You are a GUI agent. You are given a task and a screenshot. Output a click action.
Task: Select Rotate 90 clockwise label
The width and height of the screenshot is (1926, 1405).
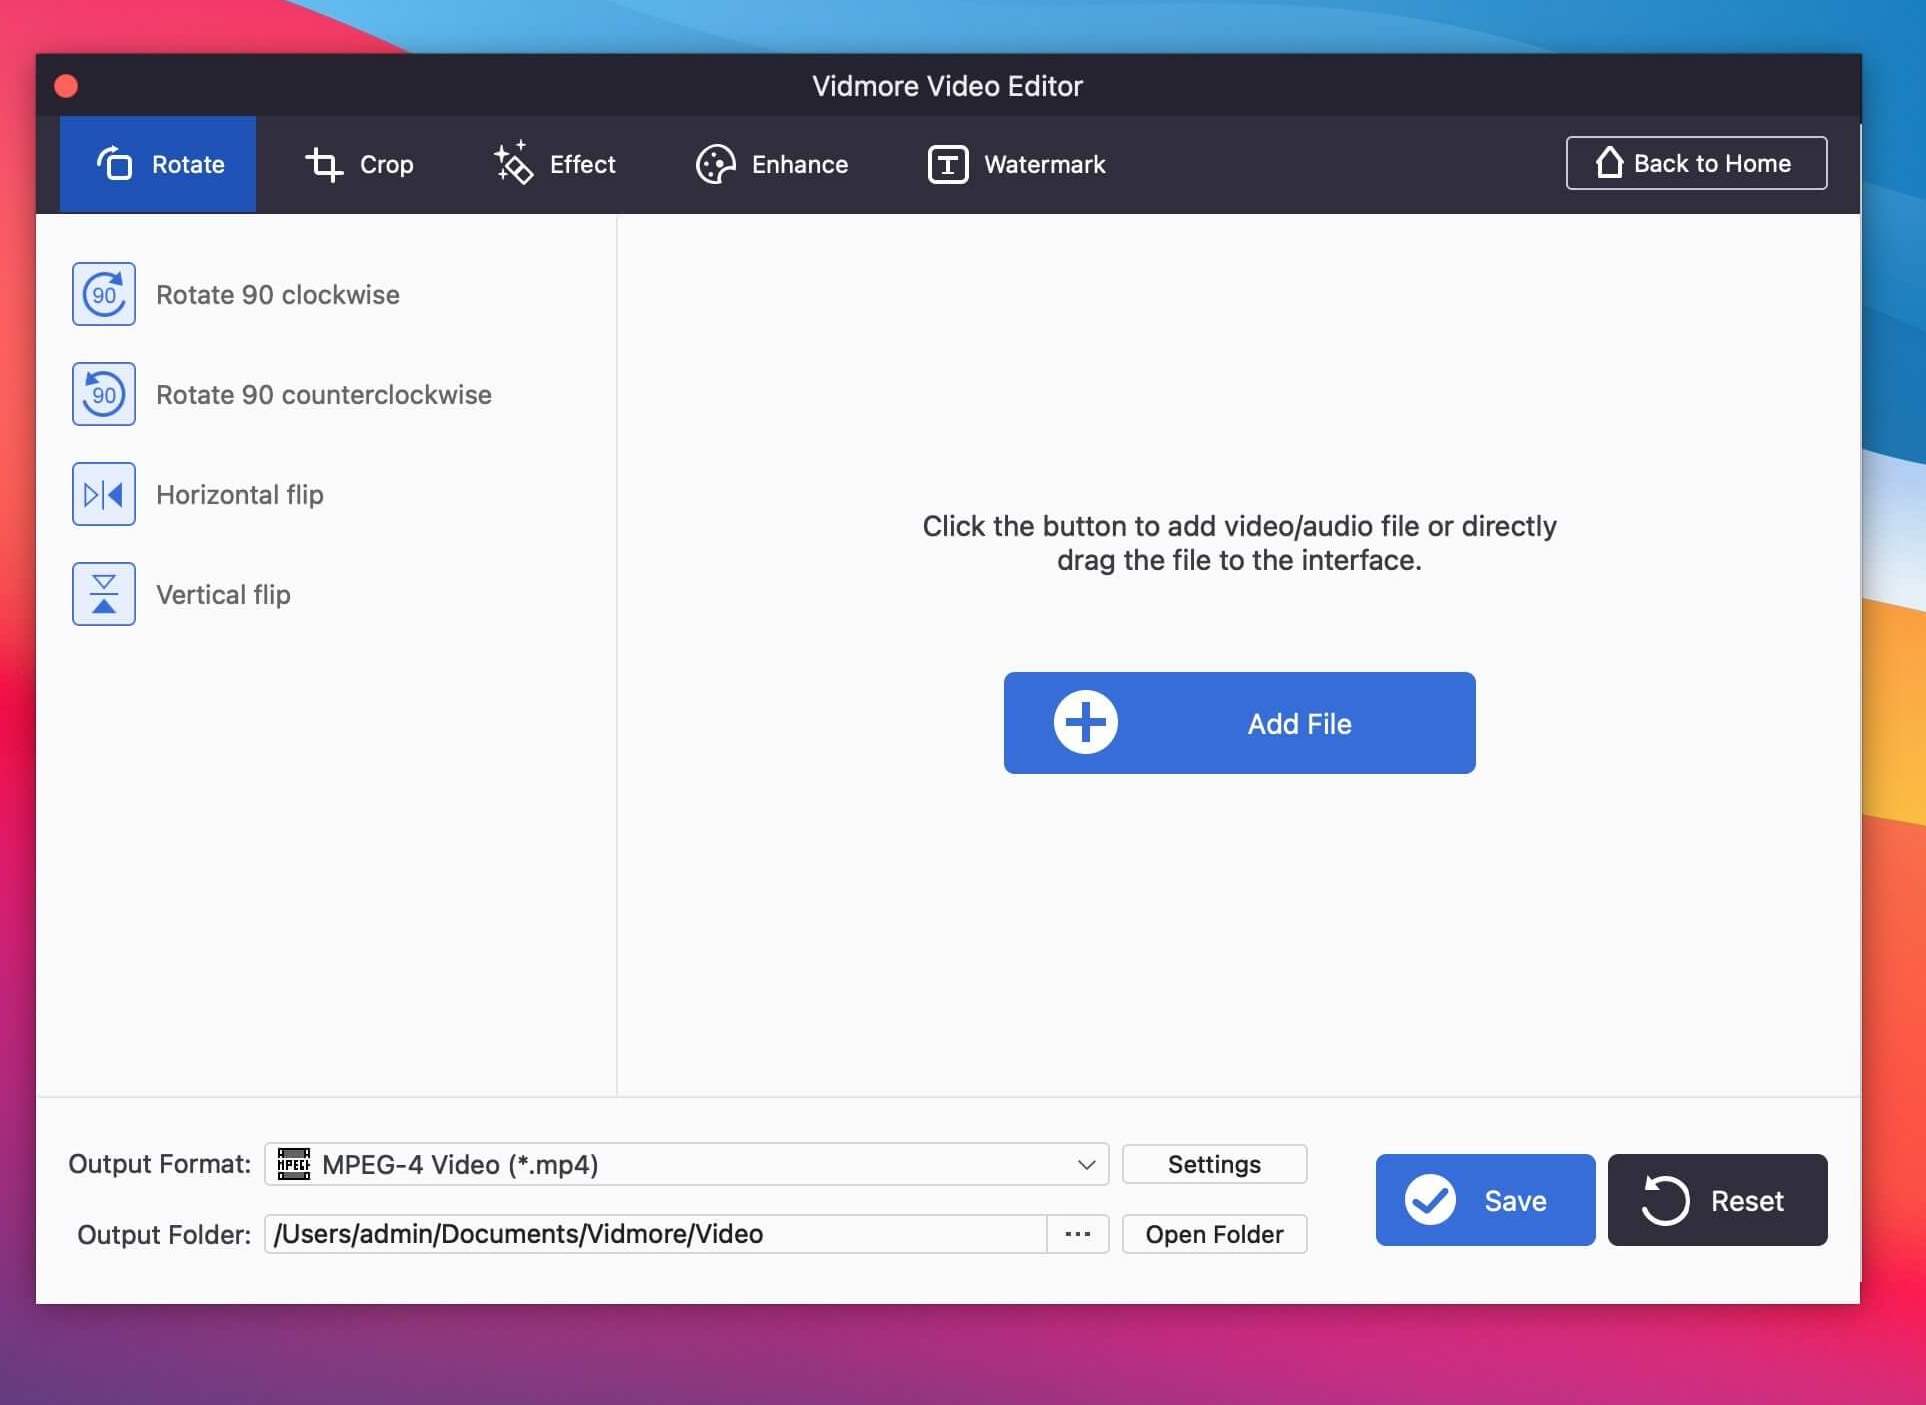tap(278, 295)
